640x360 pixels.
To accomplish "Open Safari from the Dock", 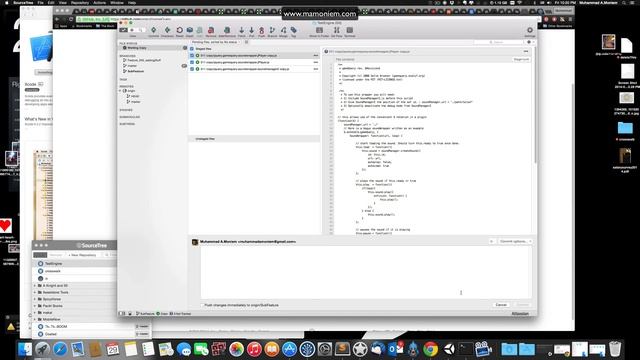I will (x=60, y=349).
